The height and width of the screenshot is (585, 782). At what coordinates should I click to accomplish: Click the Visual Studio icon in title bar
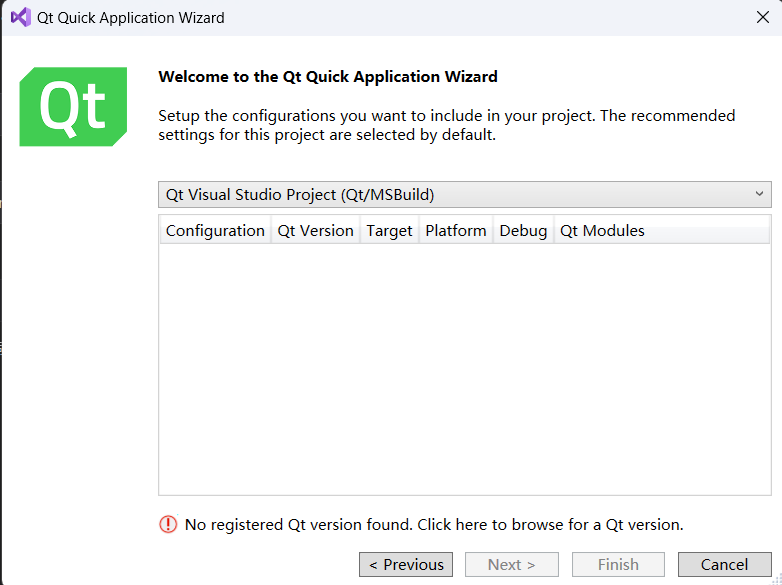pyautogui.click(x=20, y=17)
